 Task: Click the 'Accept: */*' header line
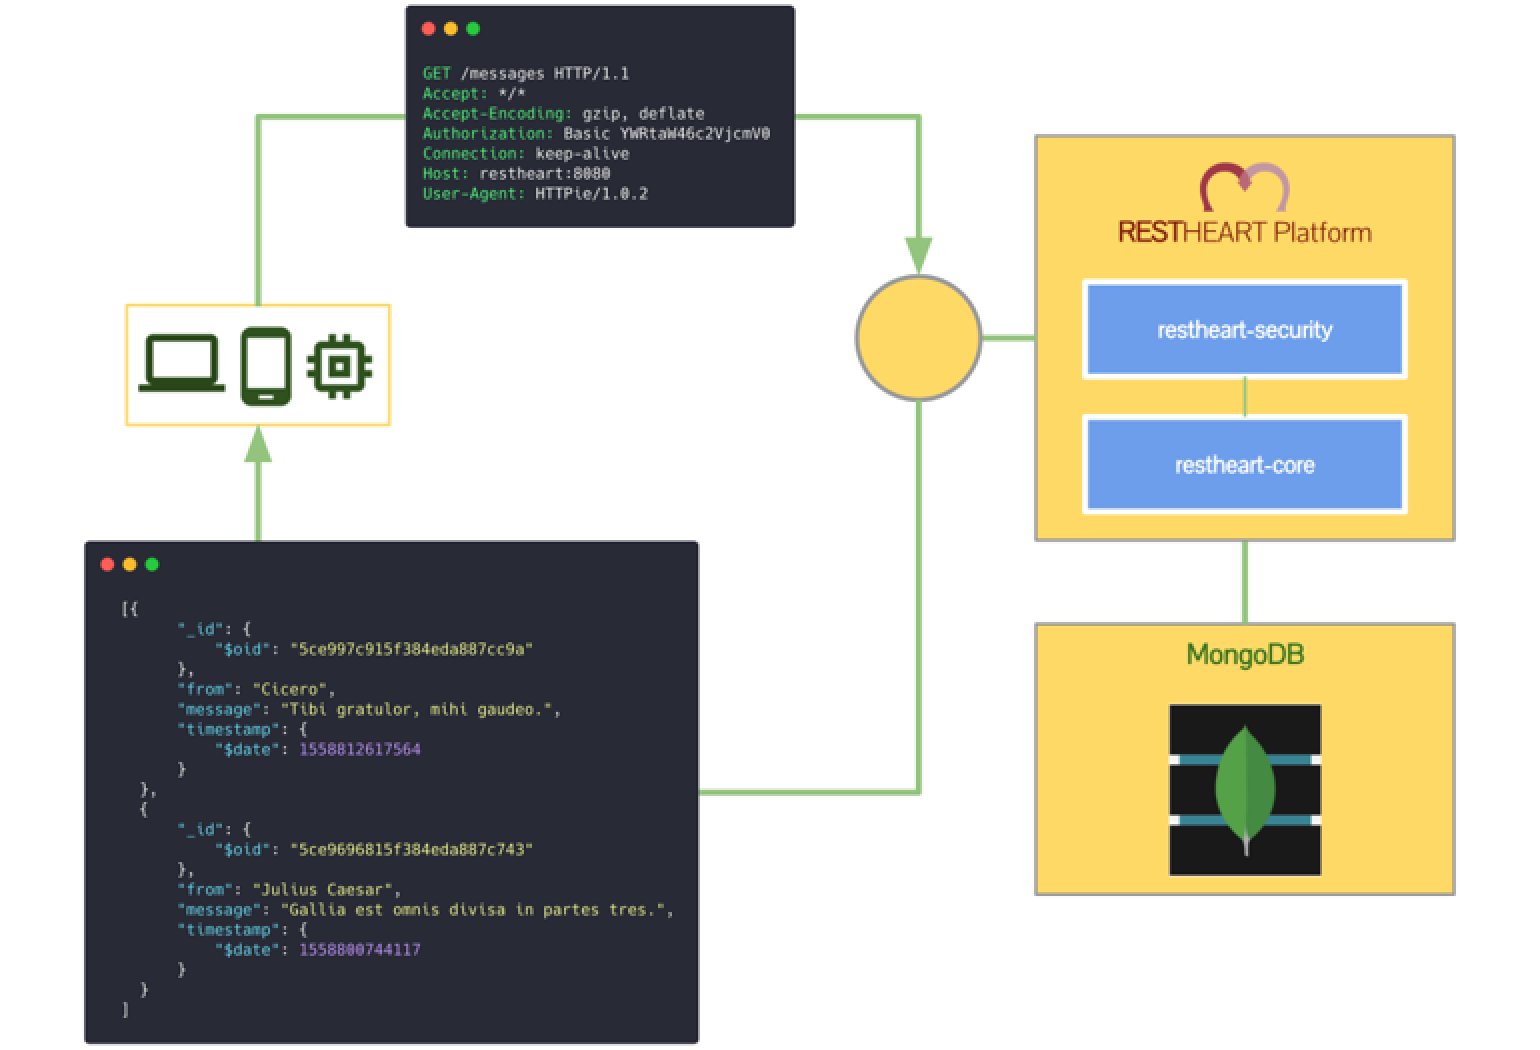click(x=474, y=93)
